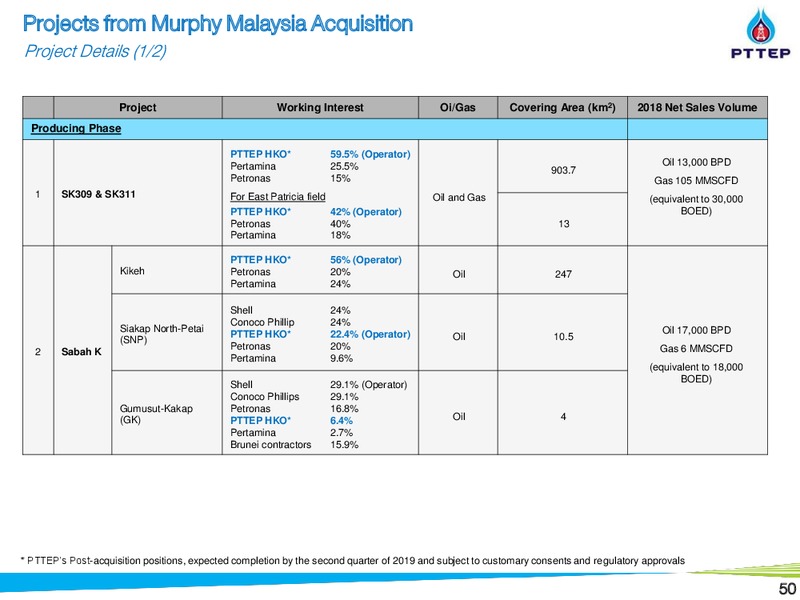Click the '56% (Operator)' Kikeh value
Image resolution: width=800 pixels, height=600 pixels.
point(365,260)
